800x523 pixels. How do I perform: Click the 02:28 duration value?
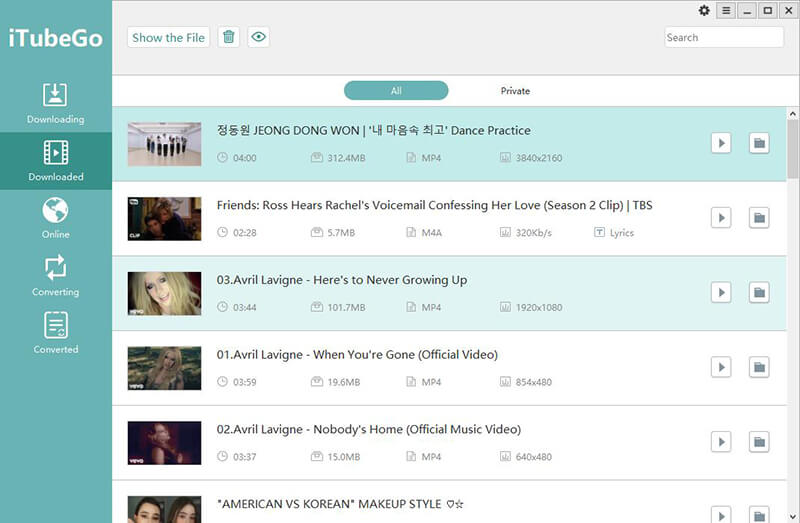click(x=245, y=233)
